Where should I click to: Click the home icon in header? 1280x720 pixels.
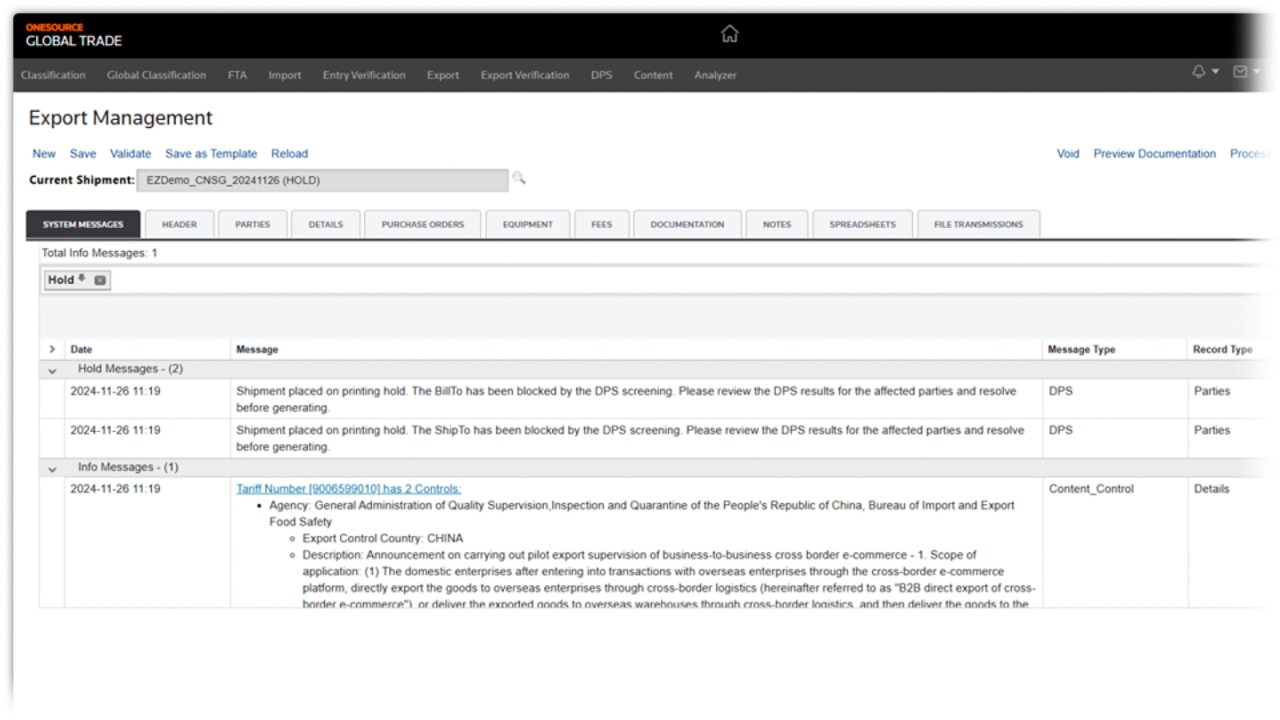pos(729,34)
